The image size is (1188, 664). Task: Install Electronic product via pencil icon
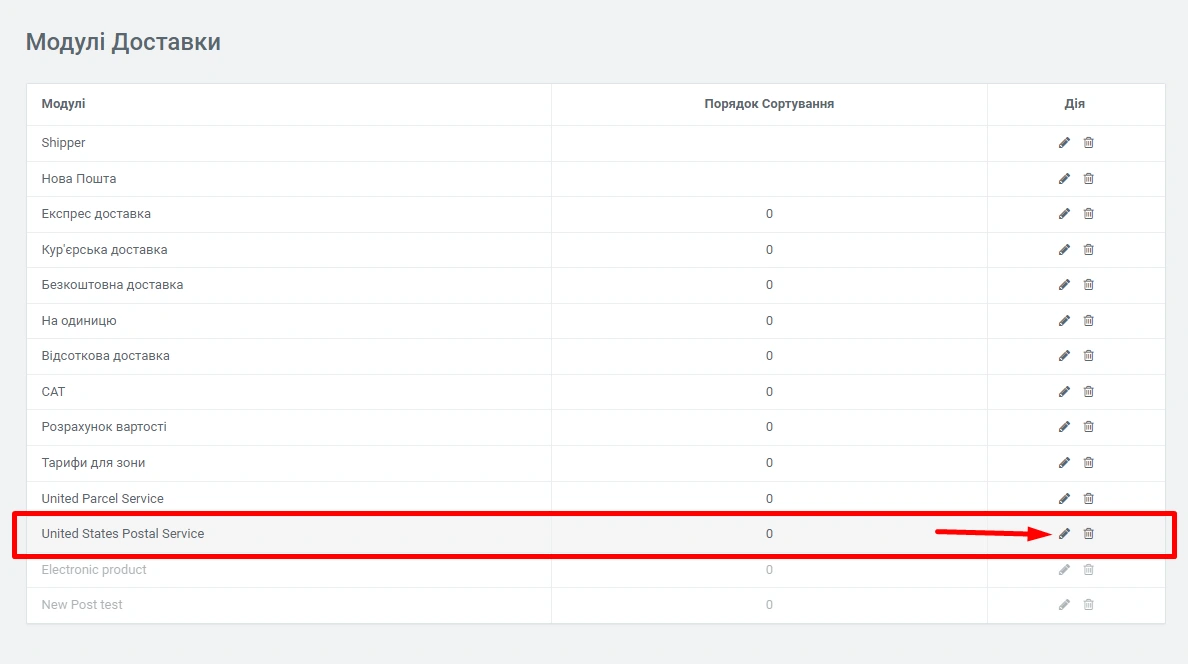click(x=1064, y=570)
